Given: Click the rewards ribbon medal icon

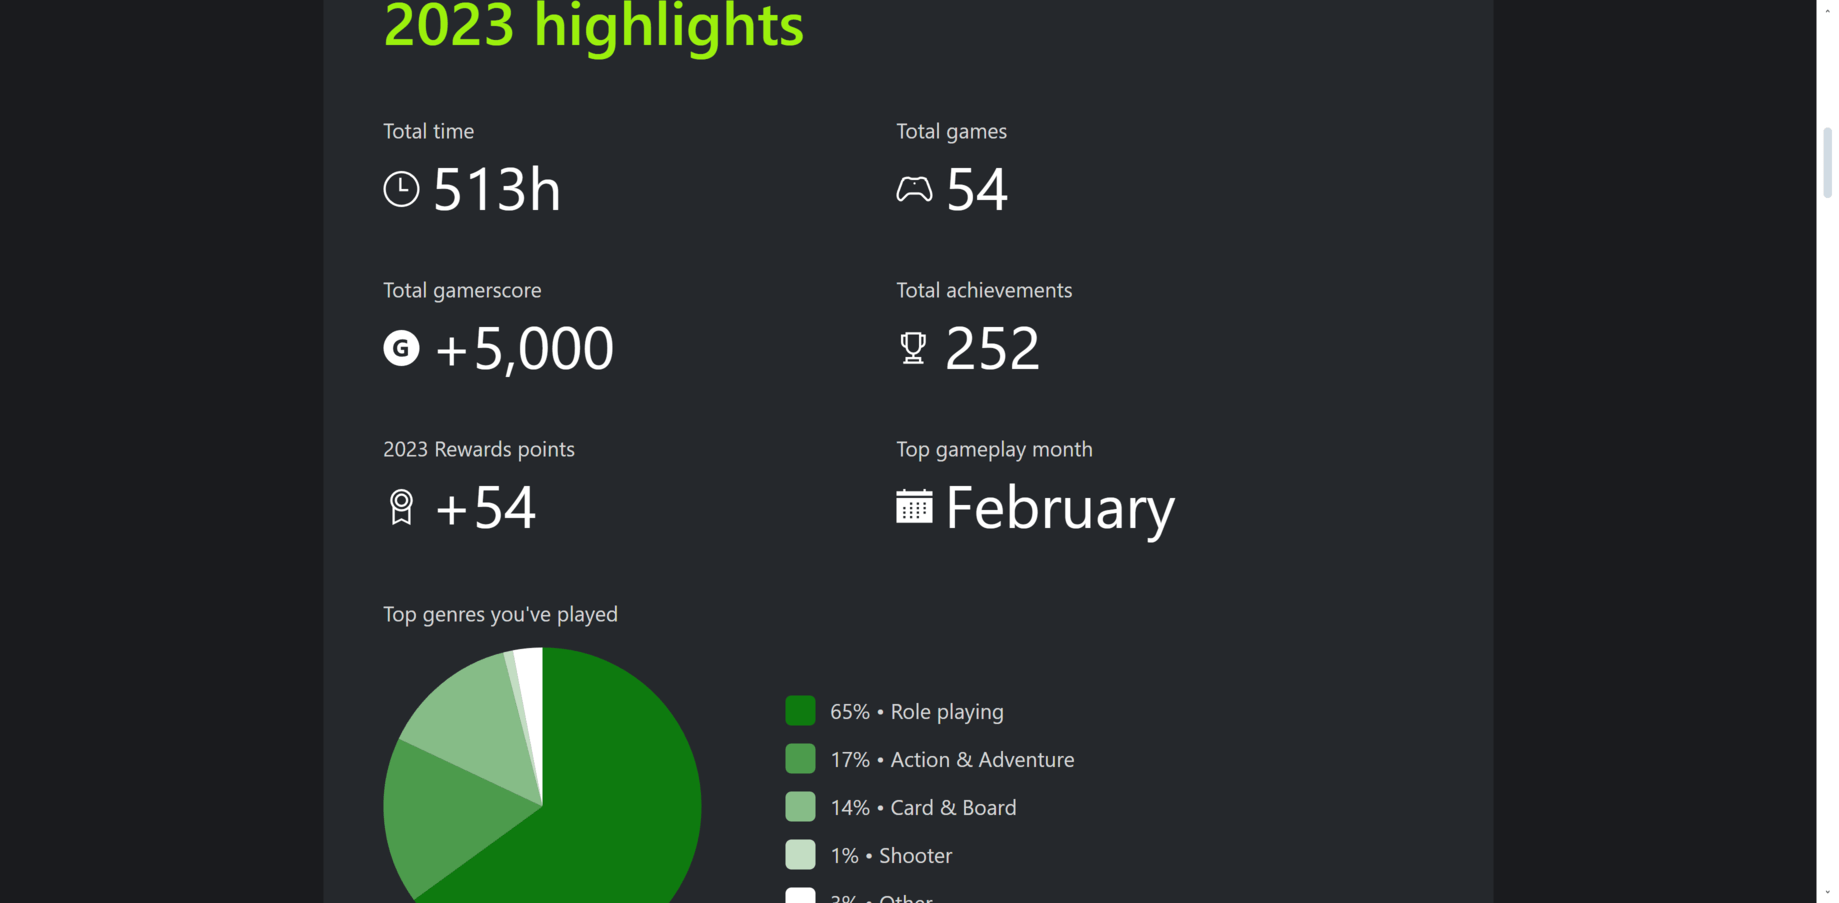Looking at the screenshot, I should [401, 507].
